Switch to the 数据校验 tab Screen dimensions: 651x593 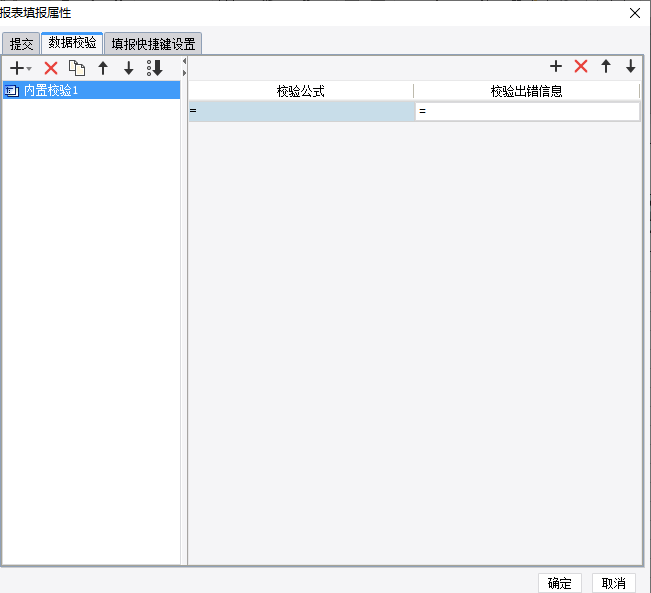click(x=72, y=43)
